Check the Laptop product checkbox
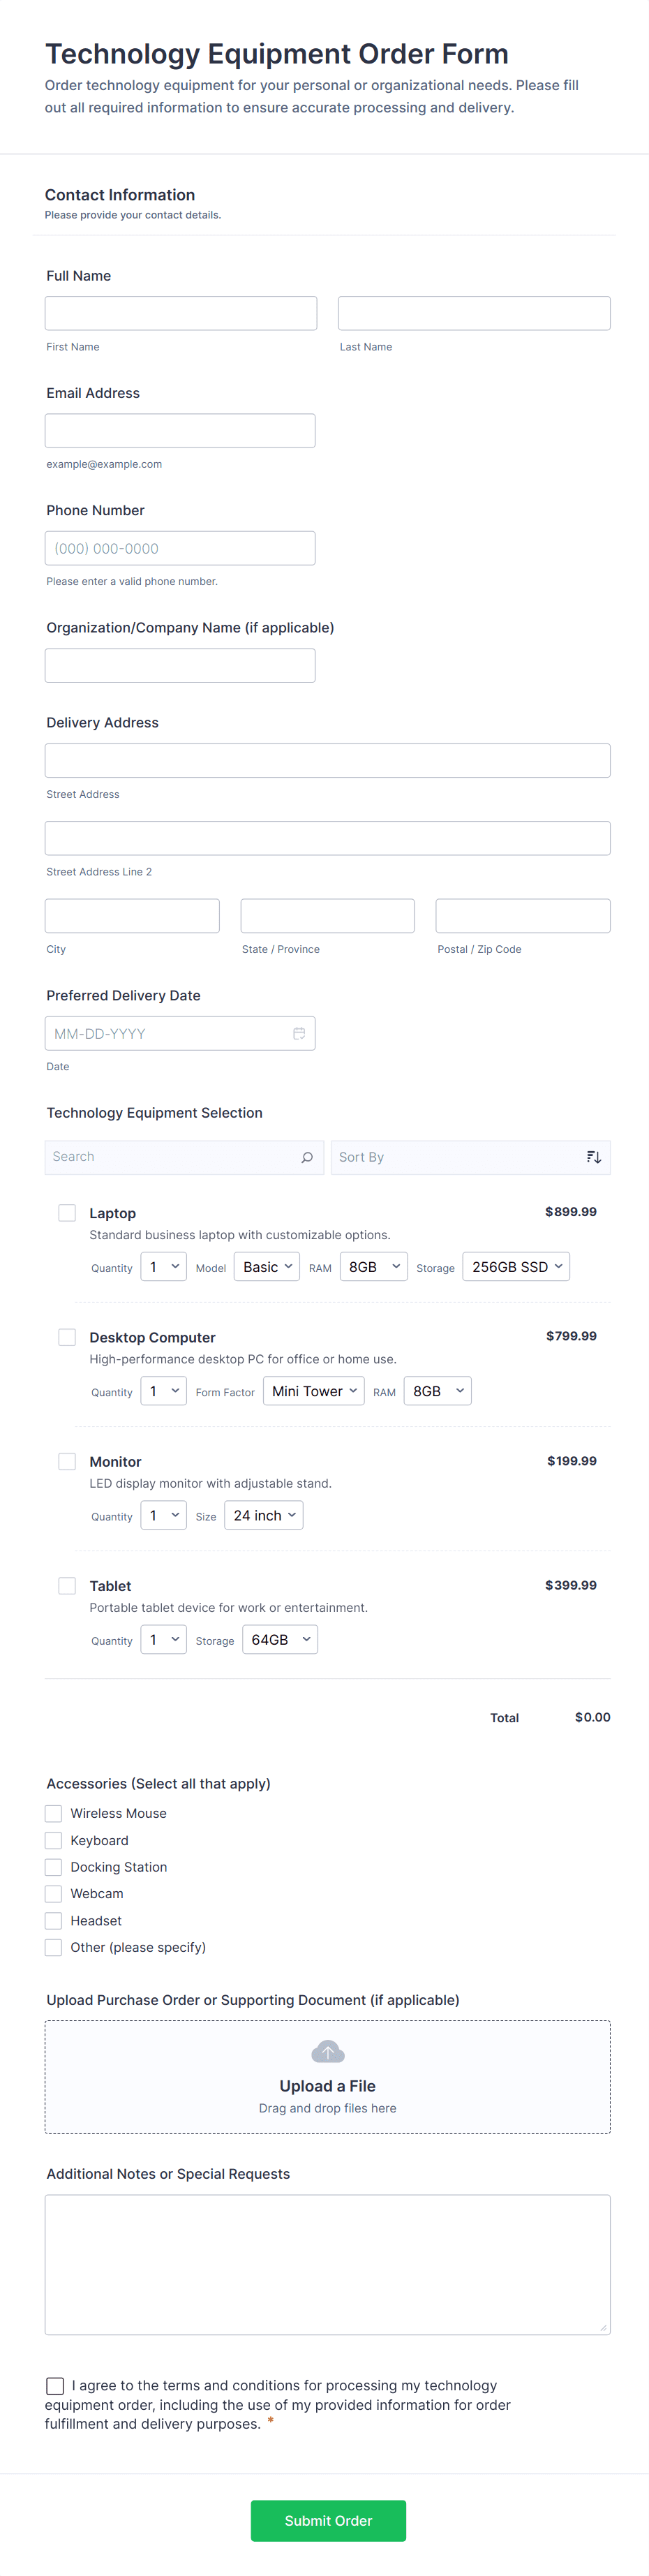Image resolution: width=649 pixels, height=2576 pixels. tap(67, 1212)
